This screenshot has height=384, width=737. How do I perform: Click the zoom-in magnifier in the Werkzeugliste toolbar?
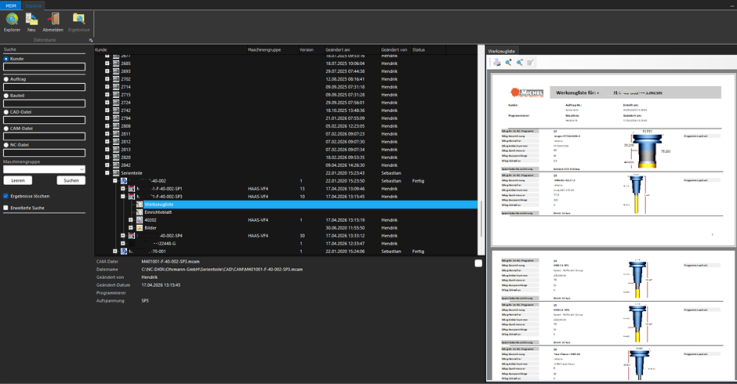(508, 63)
